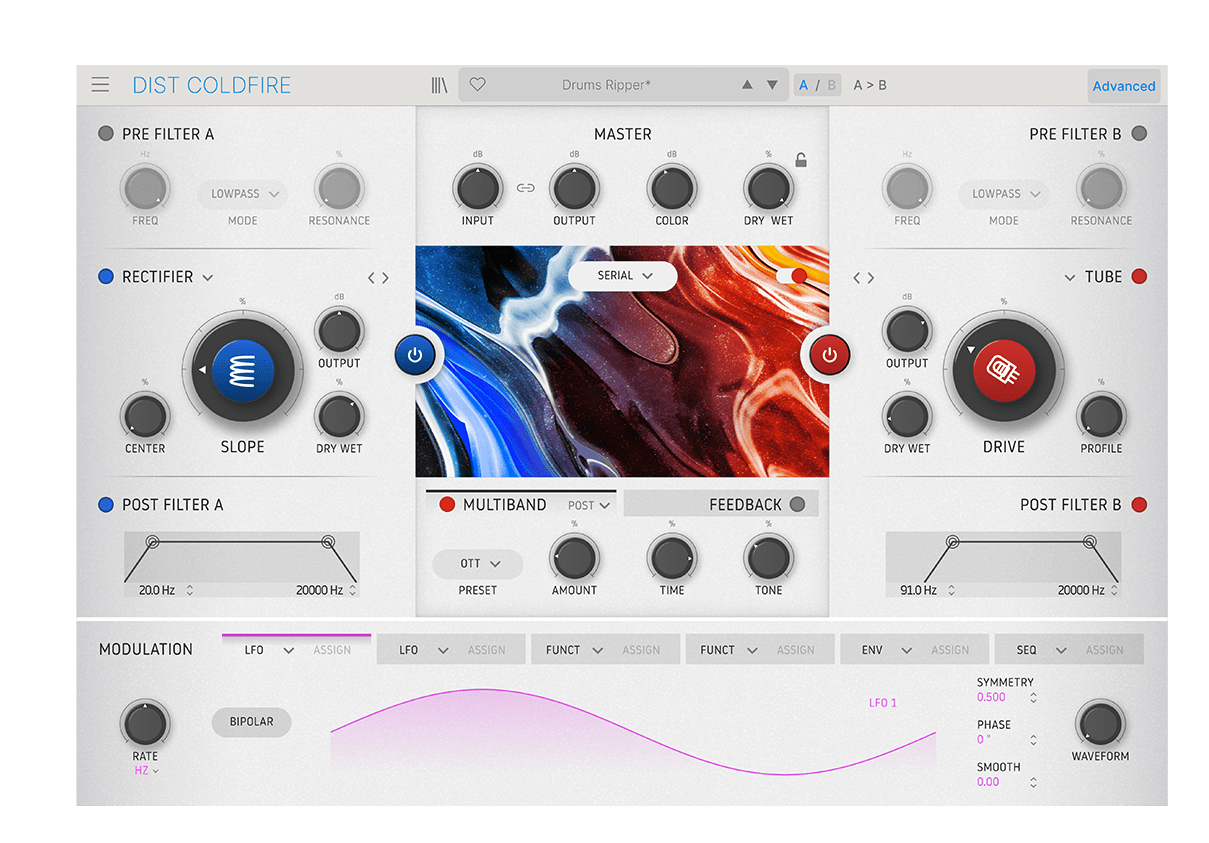Click the next preset arrow after Drums Ripper

tap(772, 85)
